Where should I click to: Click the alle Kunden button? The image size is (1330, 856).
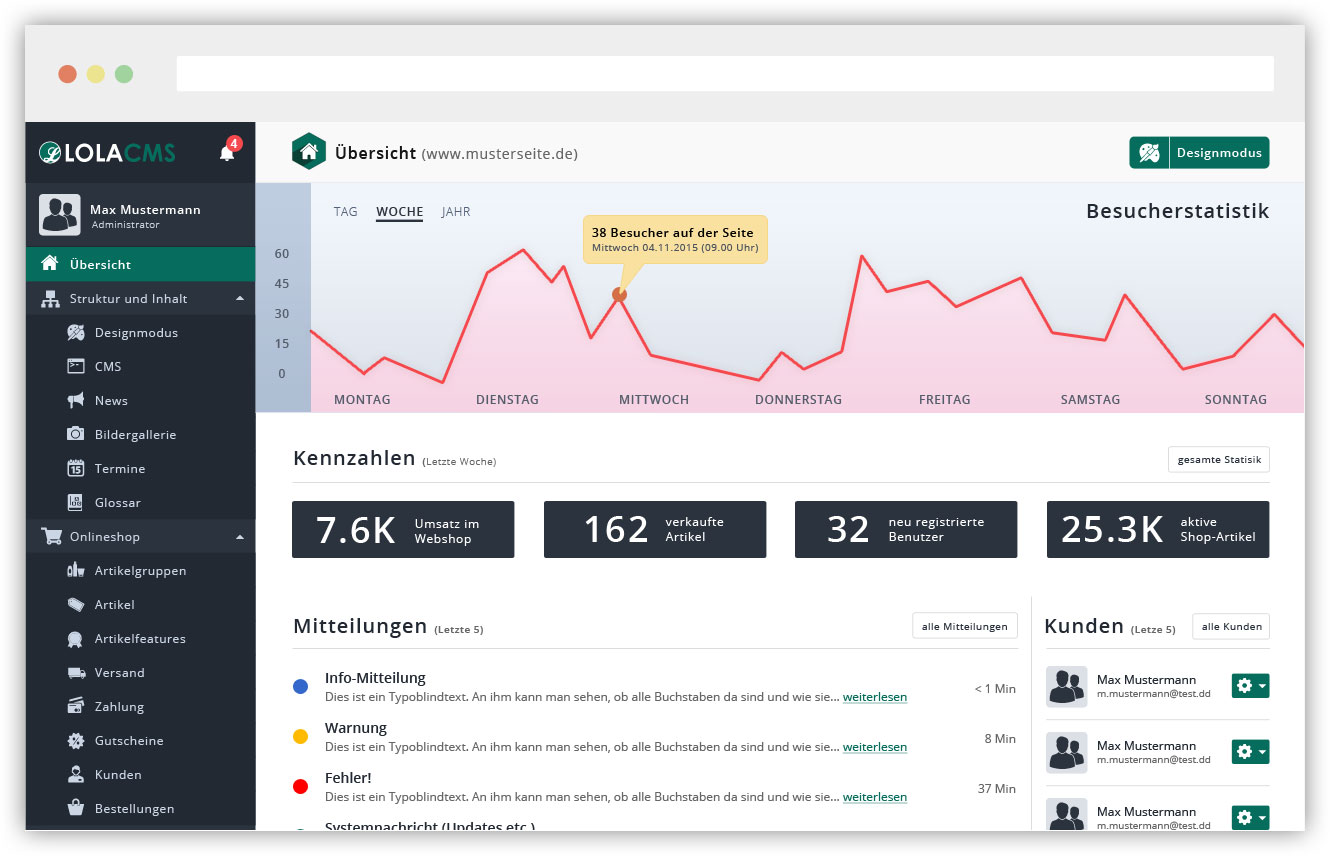click(1231, 626)
